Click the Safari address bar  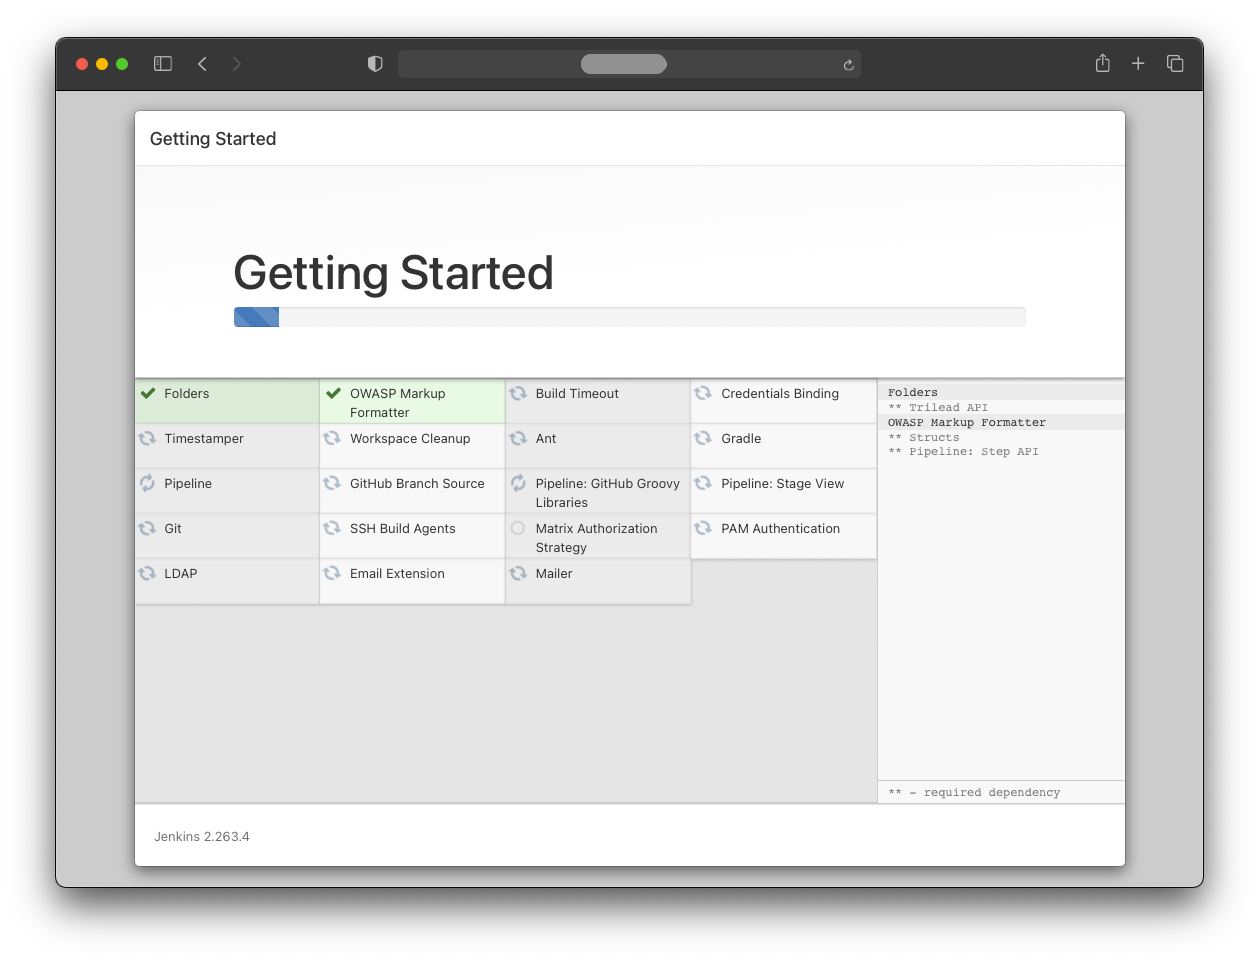click(x=623, y=64)
